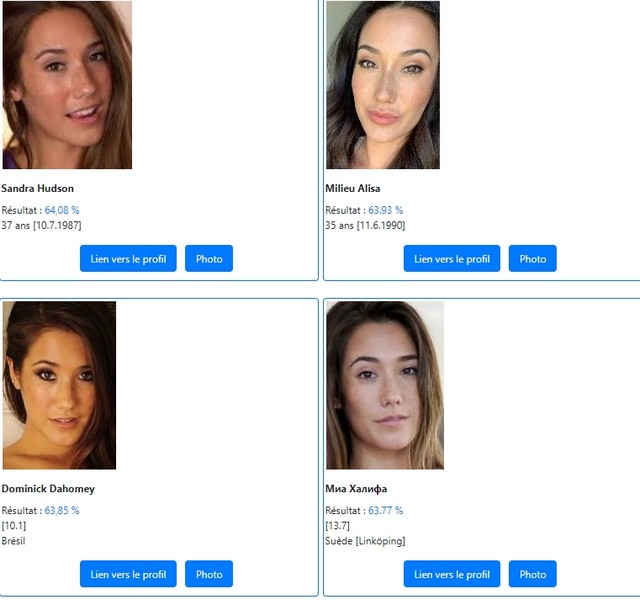Click the Milieu Alisa name heading
Screen dimensions: 640x600
tap(353, 188)
